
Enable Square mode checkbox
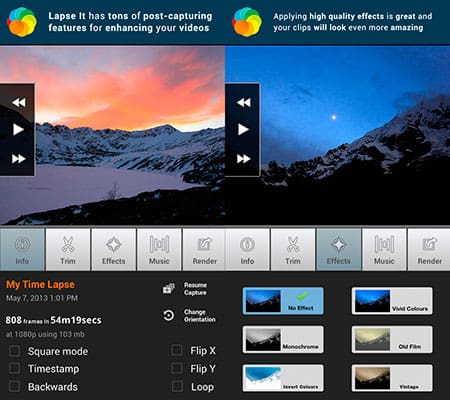click(14, 351)
